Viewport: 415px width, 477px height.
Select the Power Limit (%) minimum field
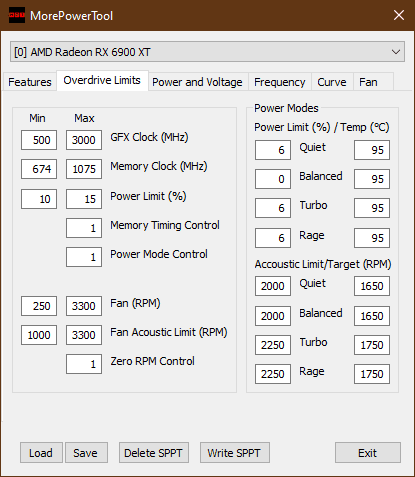pyautogui.click(x=39, y=199)
